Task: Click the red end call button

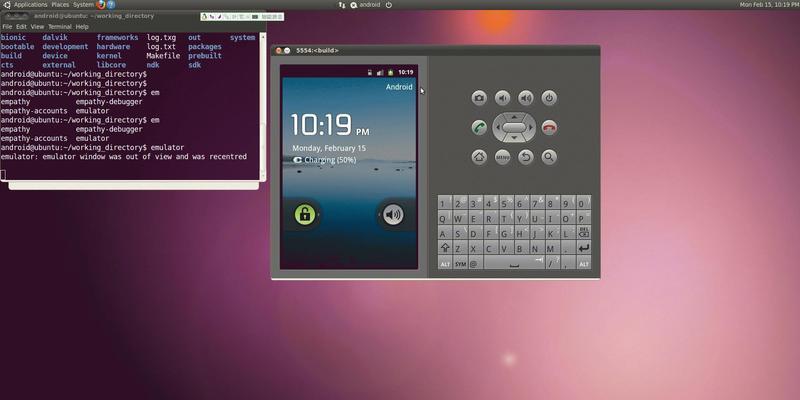Action: click(549, 128)
